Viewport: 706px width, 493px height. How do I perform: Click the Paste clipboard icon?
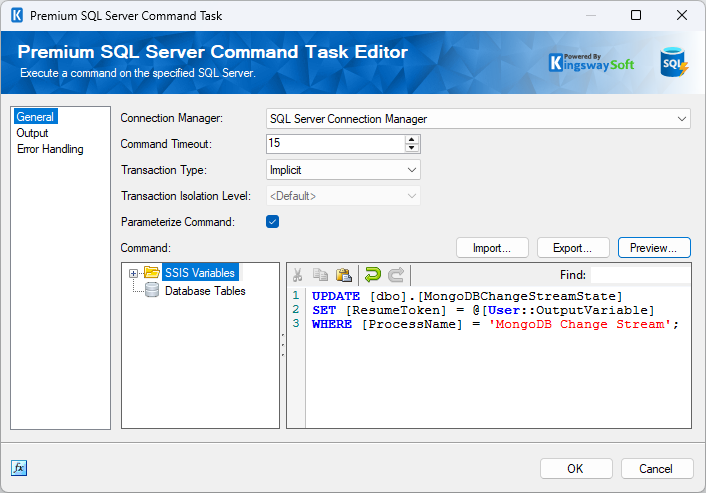tap(344, 275)
